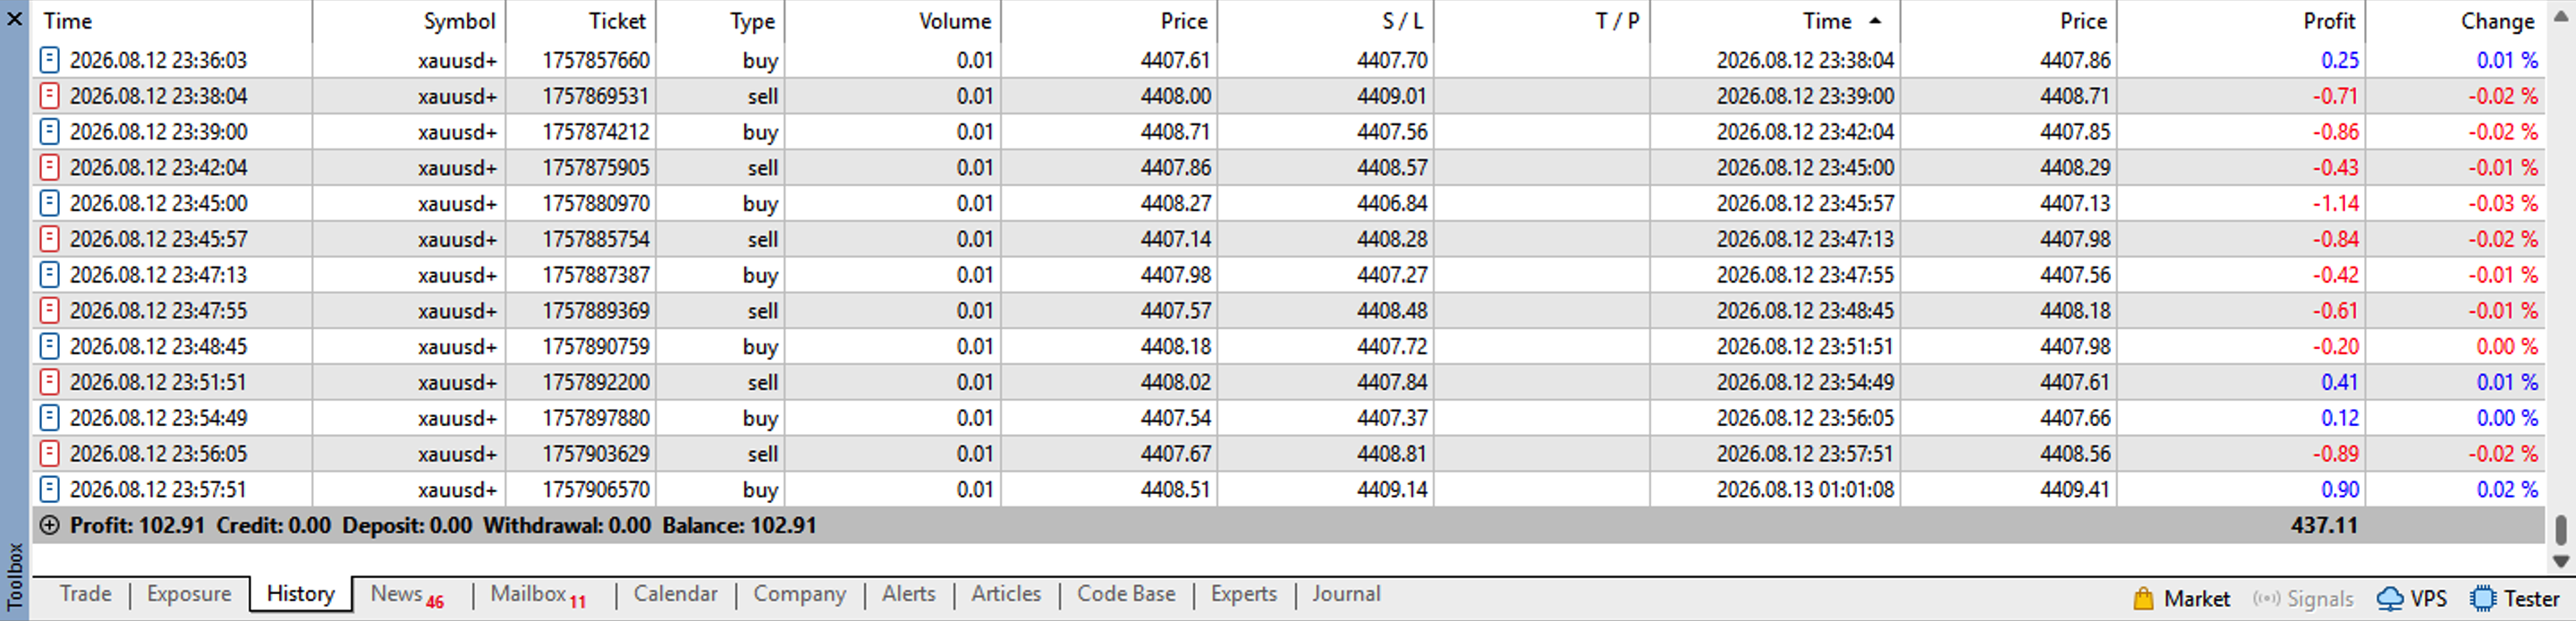Sort by the Change column header
The height and width of the screenshot is (621, 2576).
2456,21
